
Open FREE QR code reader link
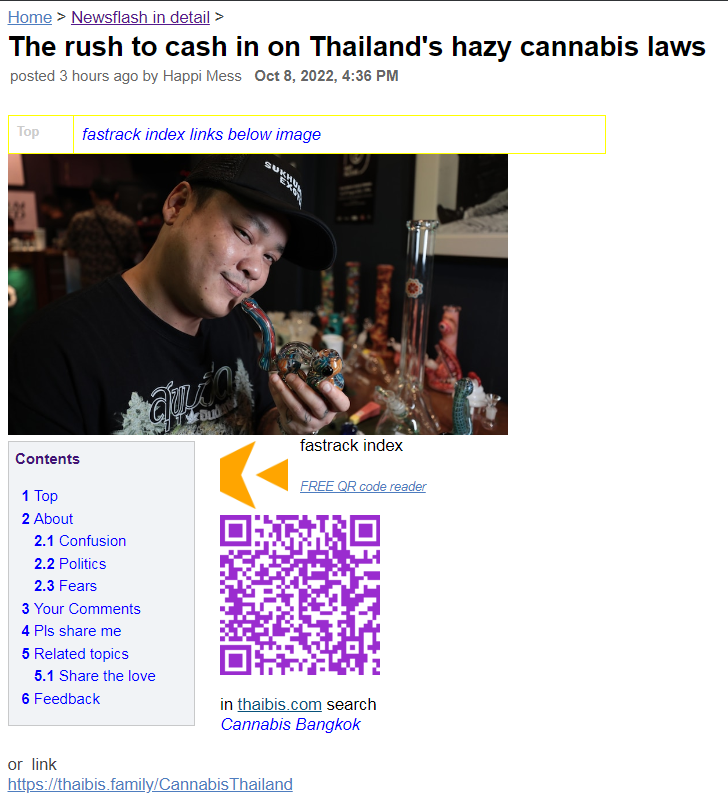(x=363, y=486)
